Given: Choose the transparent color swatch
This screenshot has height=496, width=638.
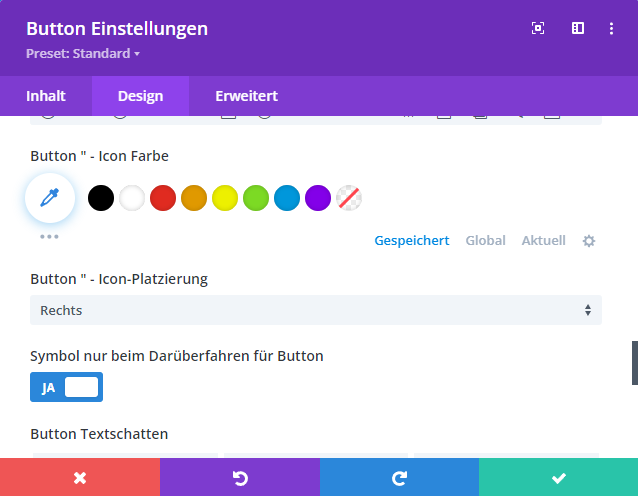Looking at the screenshot, I should click(348, 198).
